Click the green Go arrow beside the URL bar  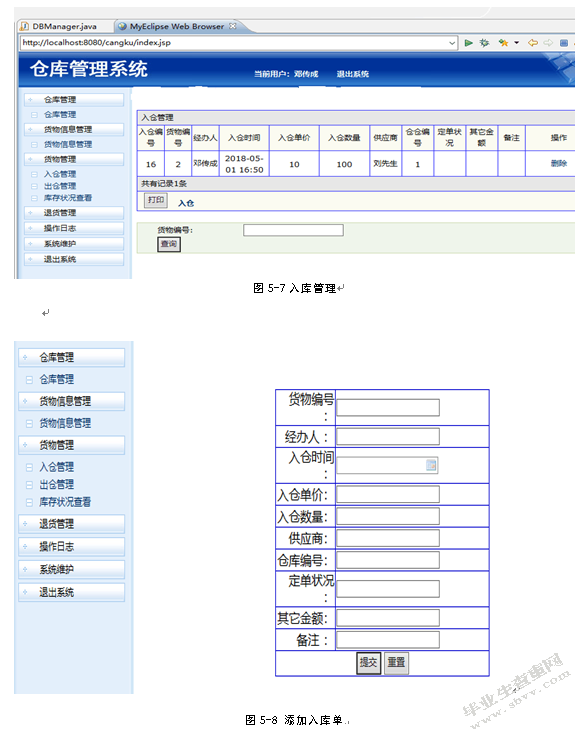tap(468, 43)
